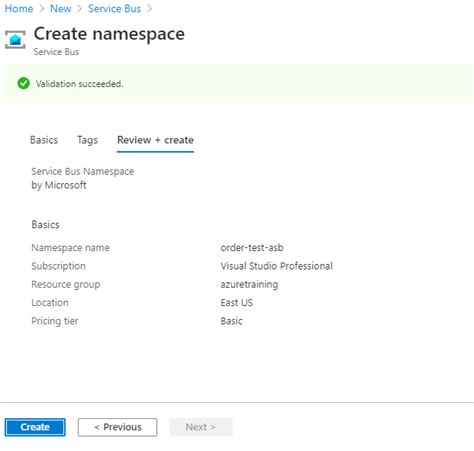Click the Namespace name label

pos(70,248)
